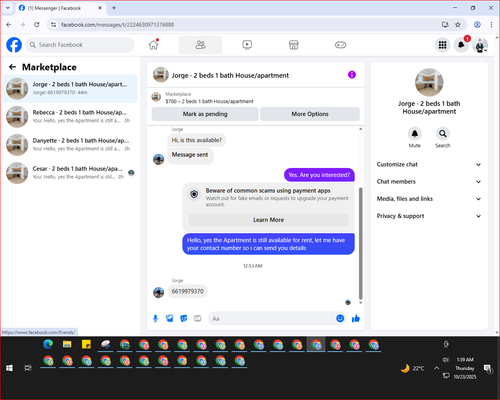Send a thumbs-up like

click(x=356, y=318)
